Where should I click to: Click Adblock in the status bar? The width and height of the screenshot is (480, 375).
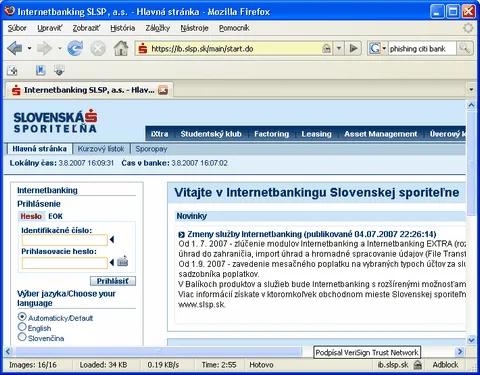click(445, 365)
